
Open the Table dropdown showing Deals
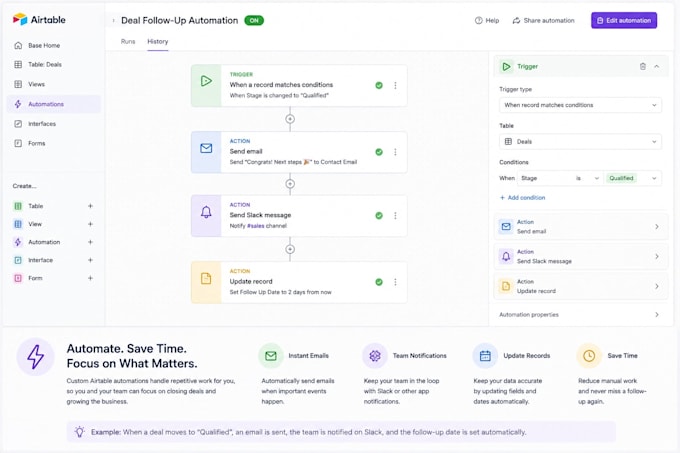tap(580, 142)
